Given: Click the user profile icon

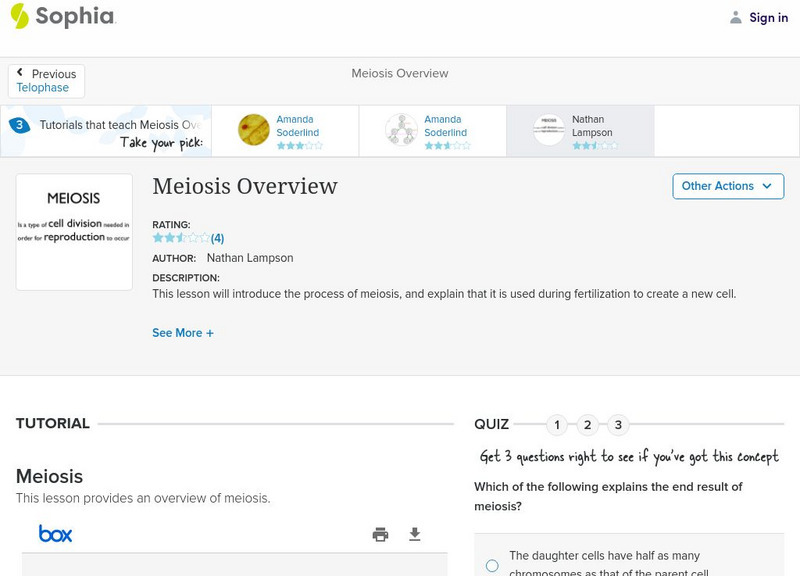Looking at the screenshot, I should pyautogui.click(x=736, y=17).
